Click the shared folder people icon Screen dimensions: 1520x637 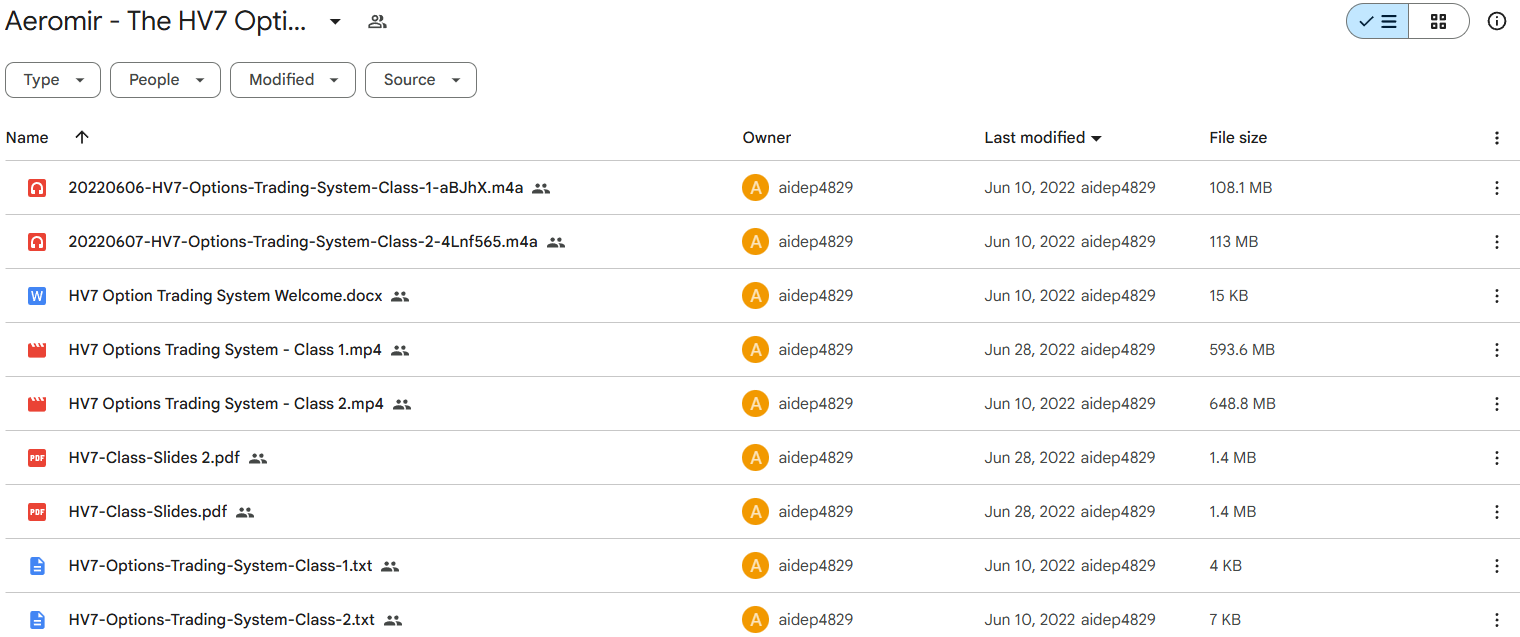click(x=377, y=21)
